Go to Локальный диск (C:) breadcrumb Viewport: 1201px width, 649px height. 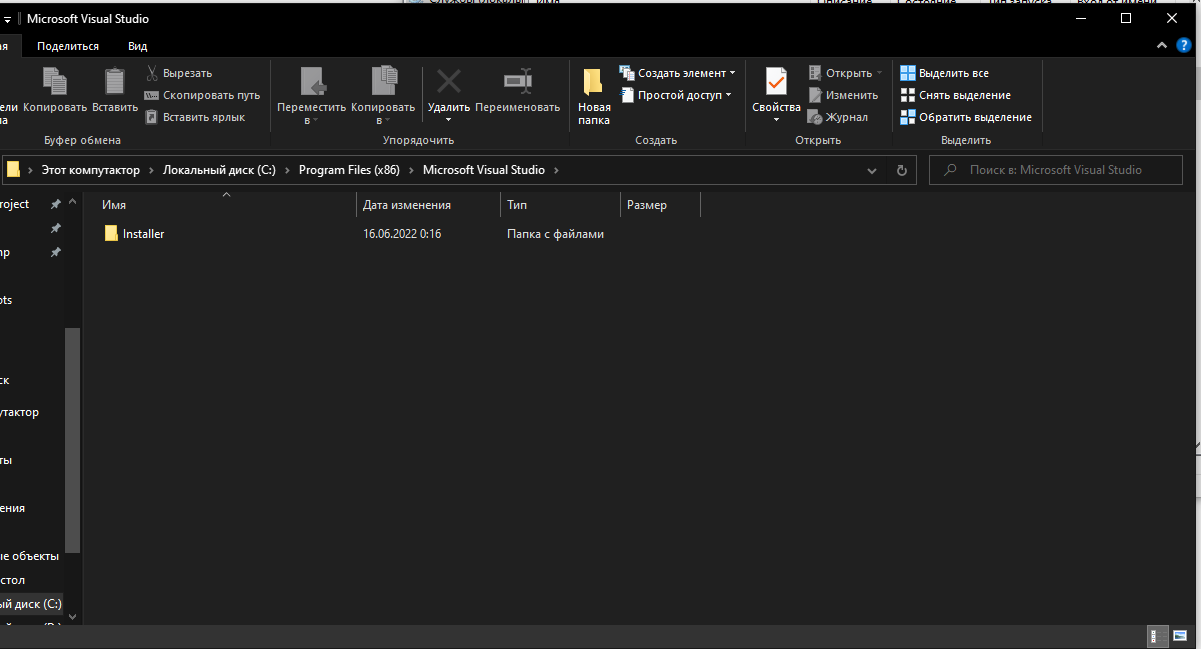[x=219, y=170]
